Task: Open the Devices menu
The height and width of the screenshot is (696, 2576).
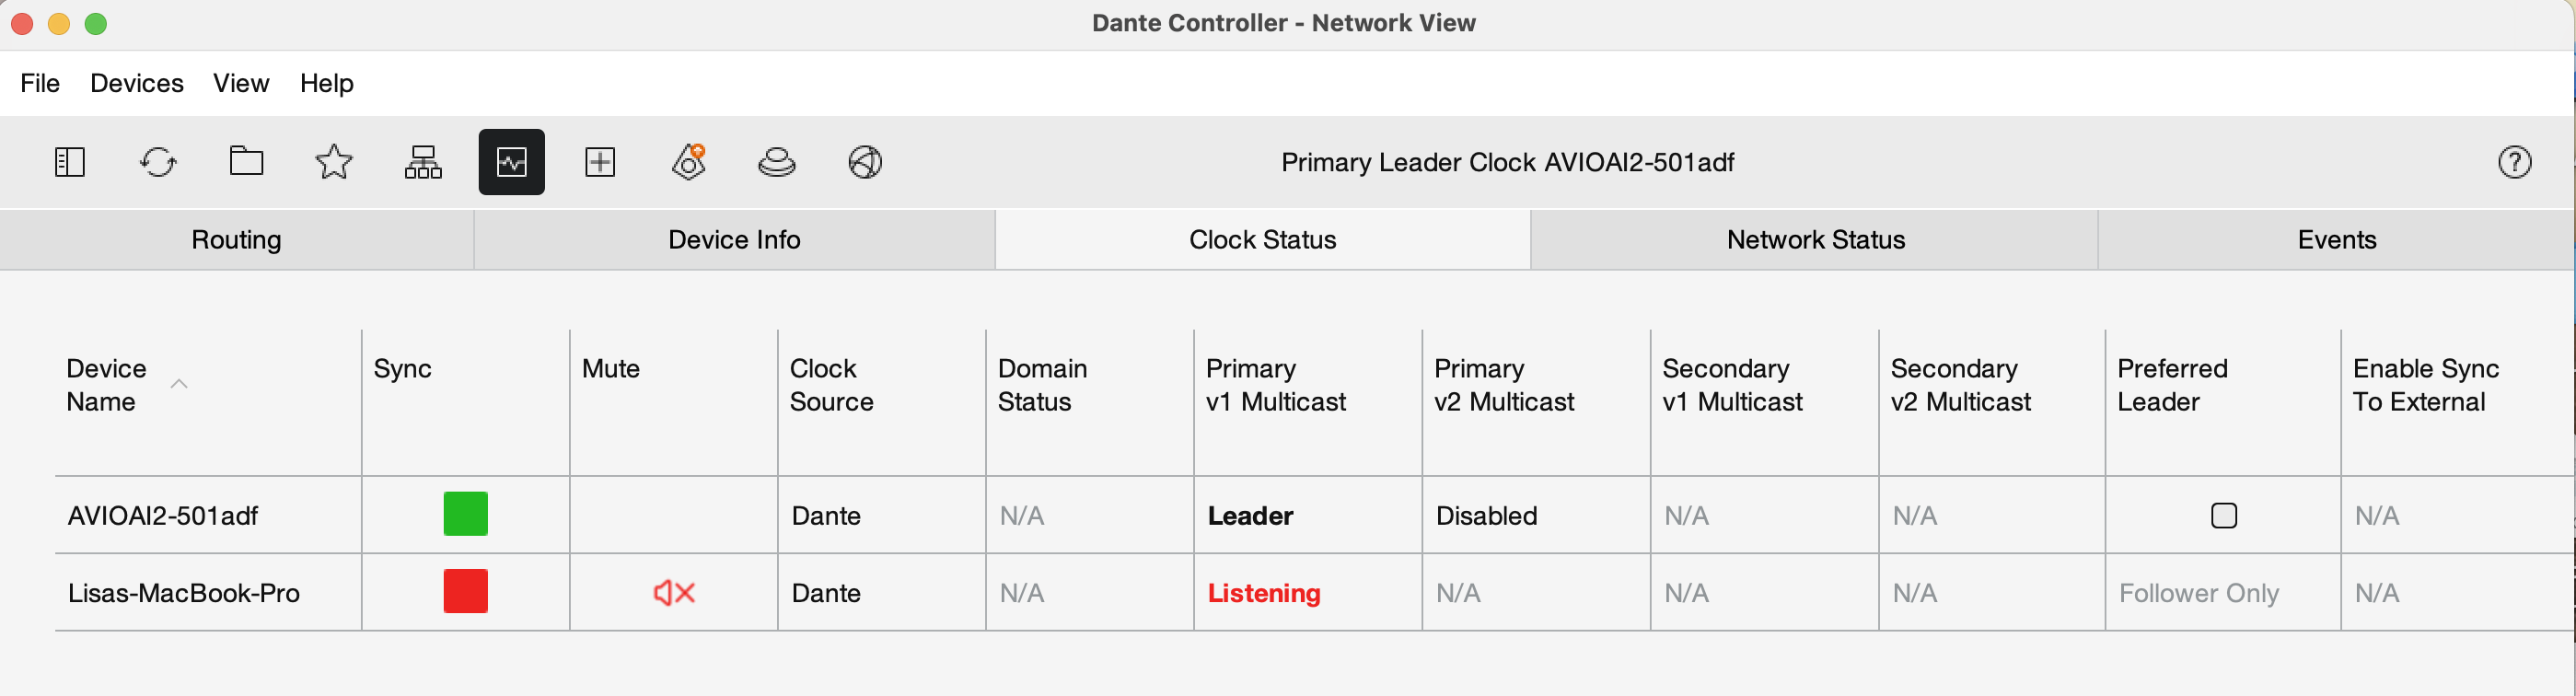Action: click(137, 83)
